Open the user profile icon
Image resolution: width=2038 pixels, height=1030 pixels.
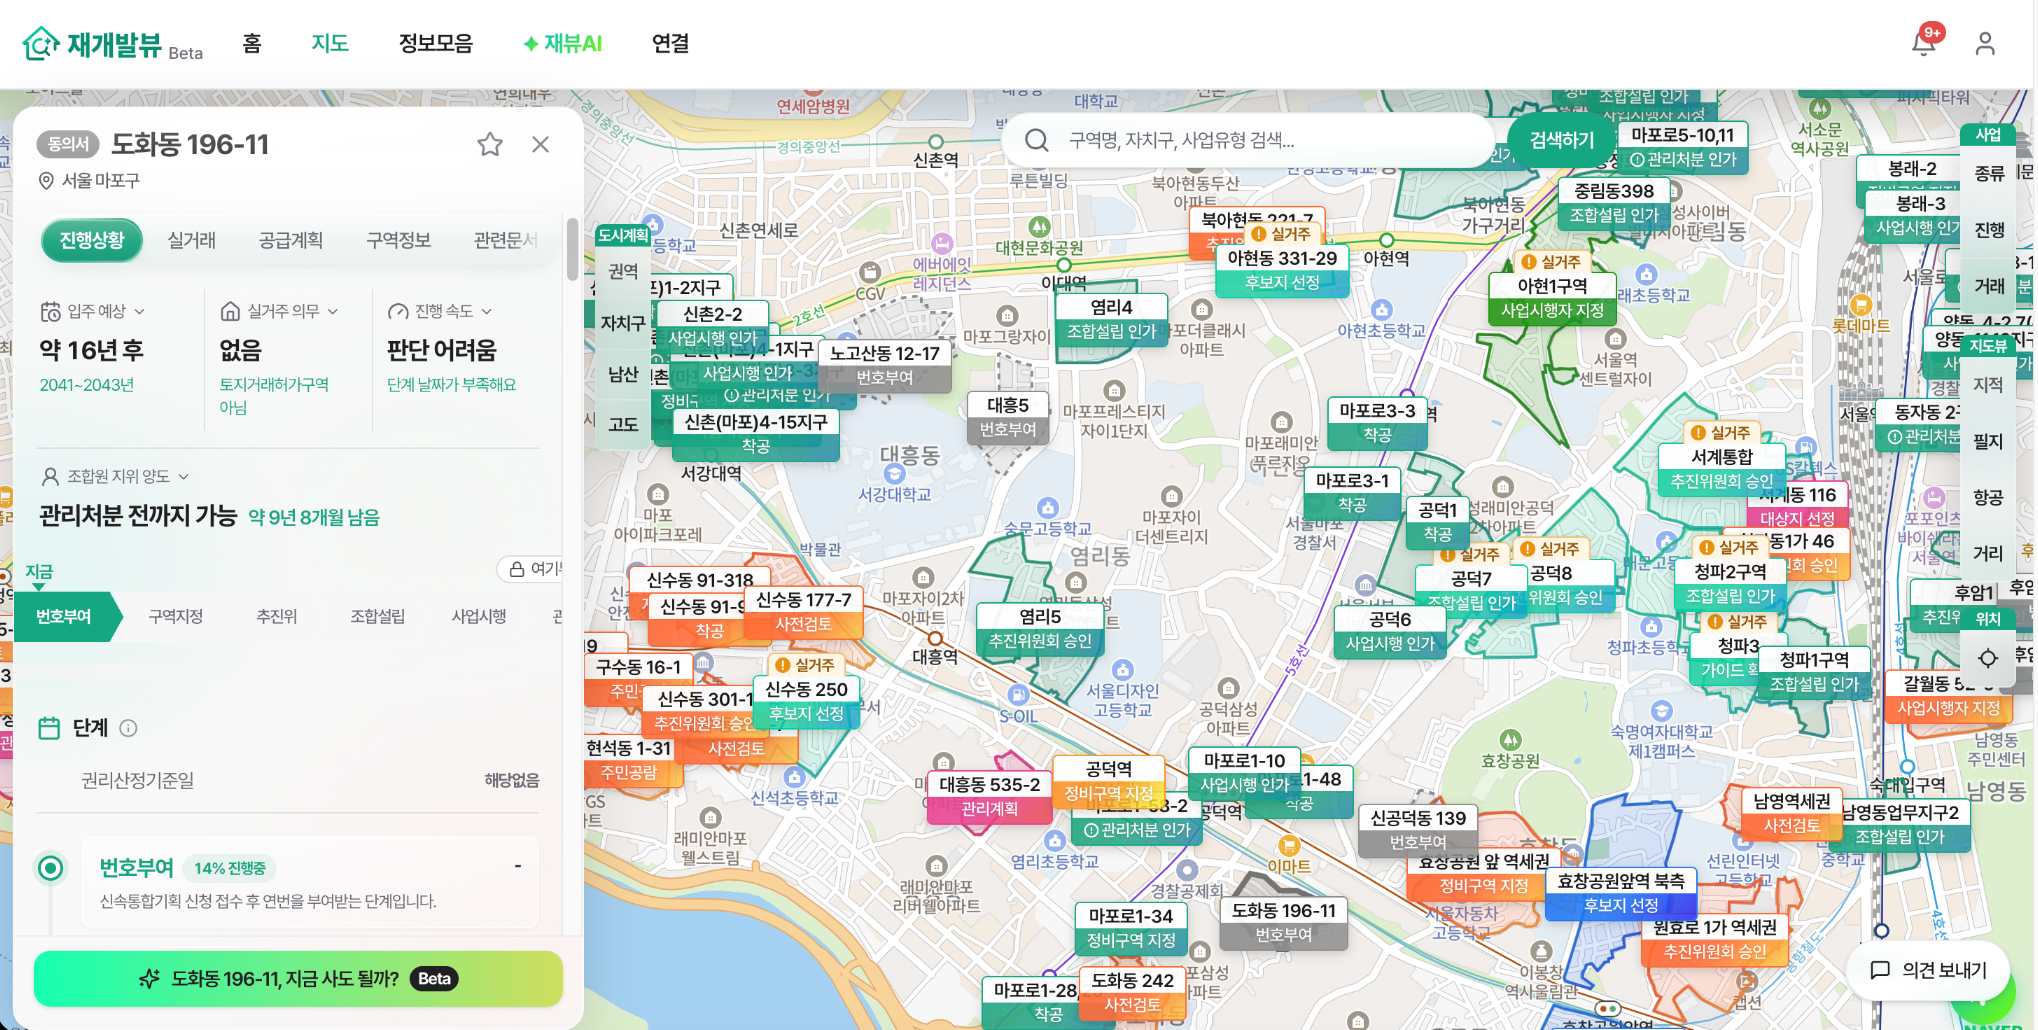pos(1985,43)
